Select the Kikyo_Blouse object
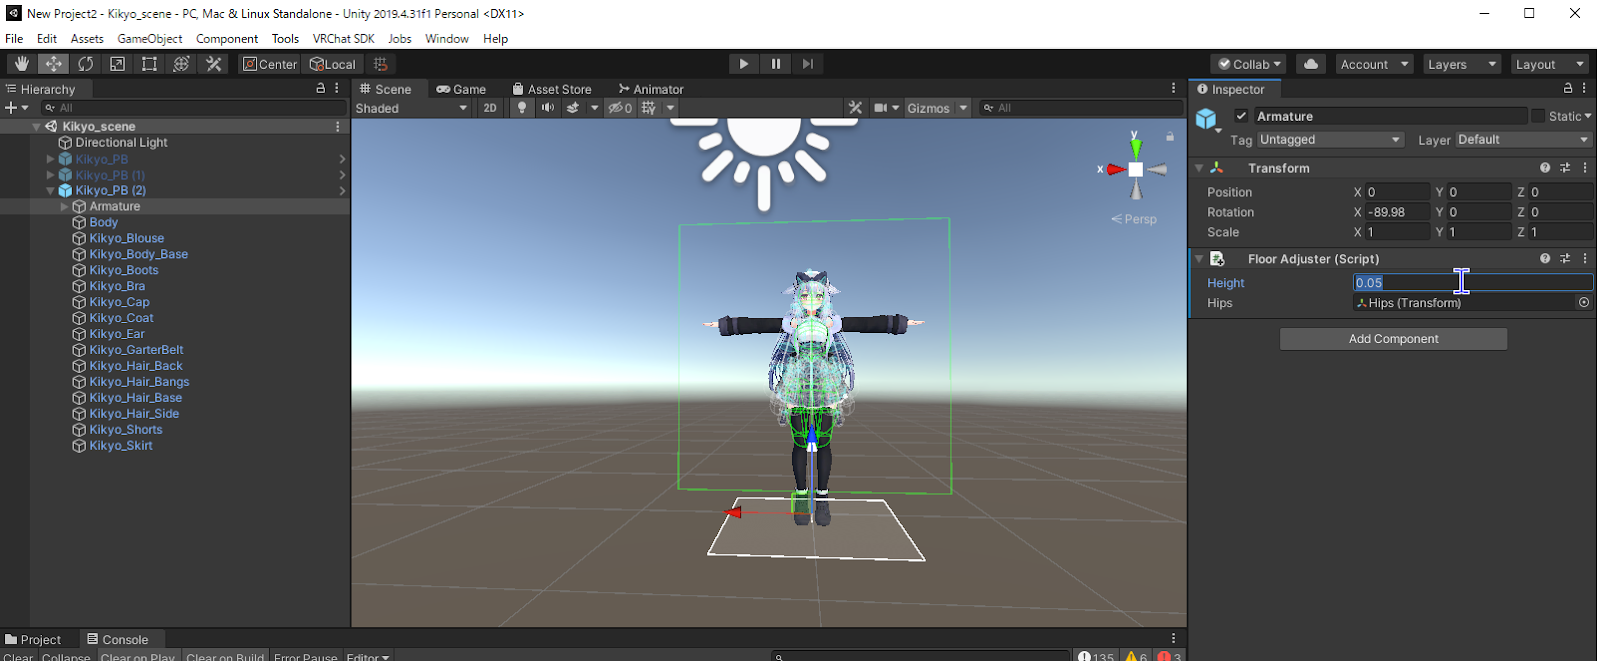The width and height of the screenshot is (1600, 661). pos(127,238)
